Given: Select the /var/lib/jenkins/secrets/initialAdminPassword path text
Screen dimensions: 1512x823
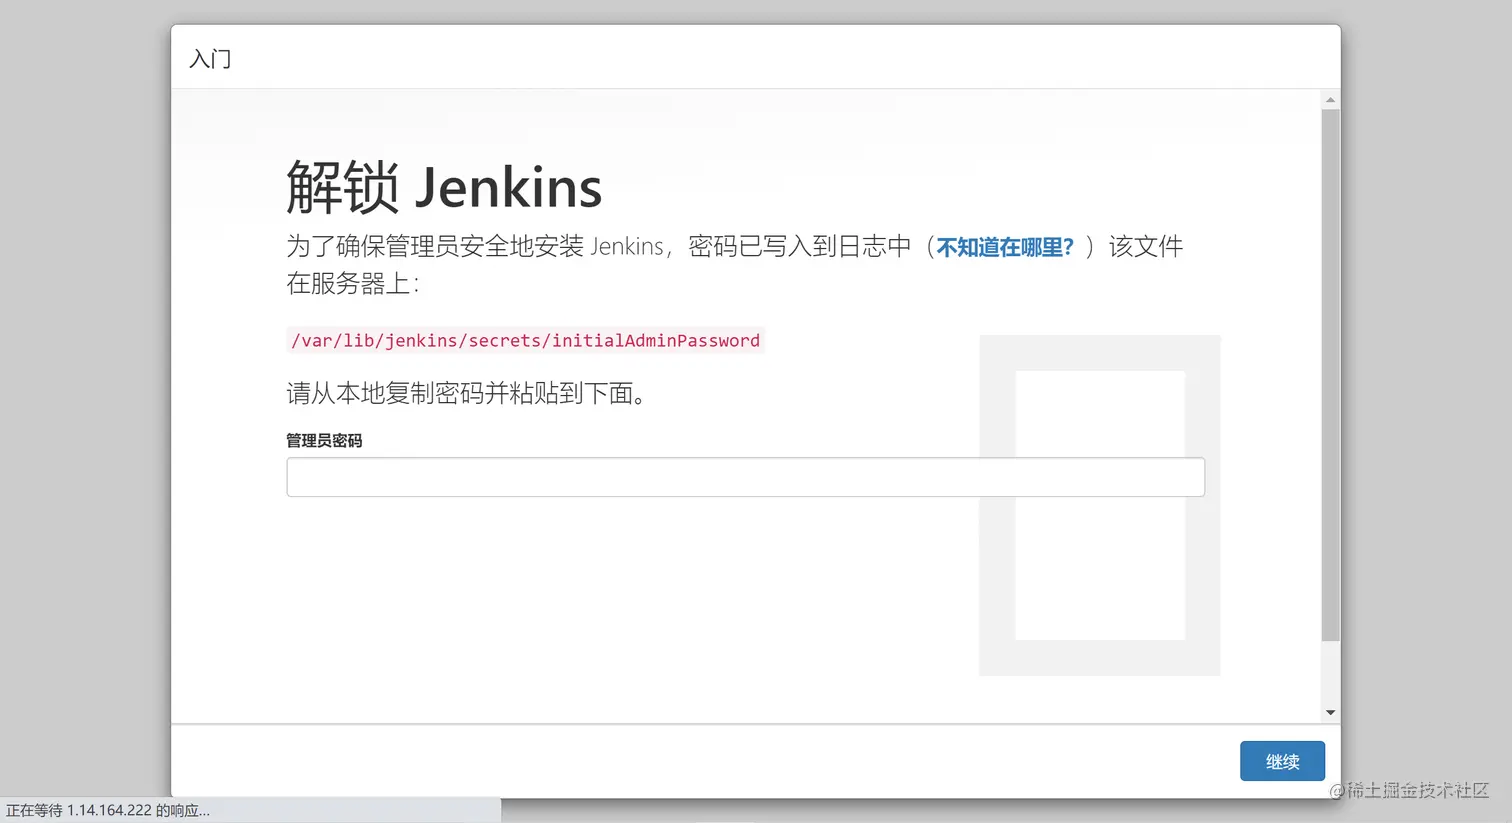Looking at the screenshot, I should click(x=525, y=340).
